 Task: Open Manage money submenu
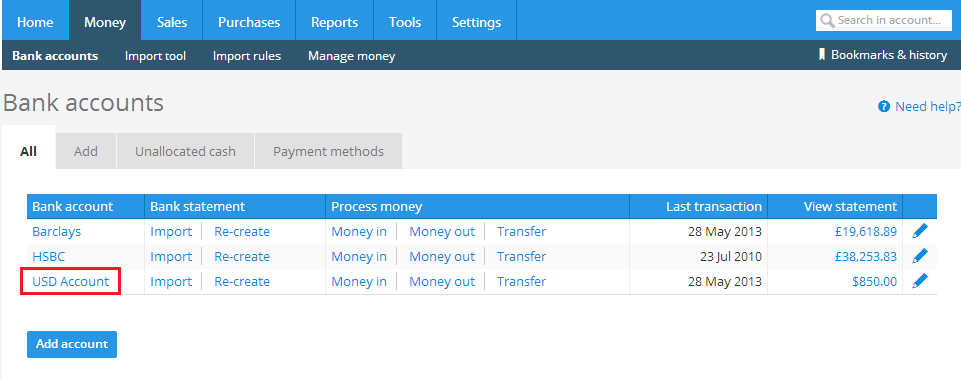click(352, 56)
